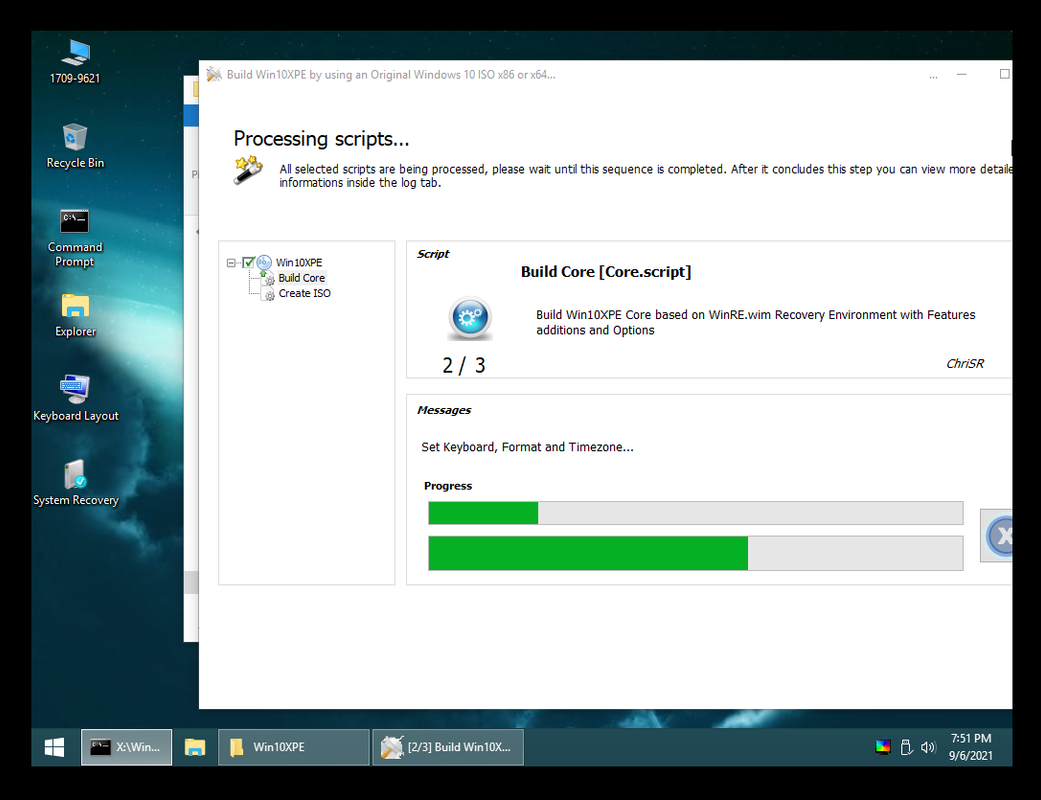This screenshot has height=800, width=1041.
Task: Click the upper script progress bar
Action: point(695,513)
